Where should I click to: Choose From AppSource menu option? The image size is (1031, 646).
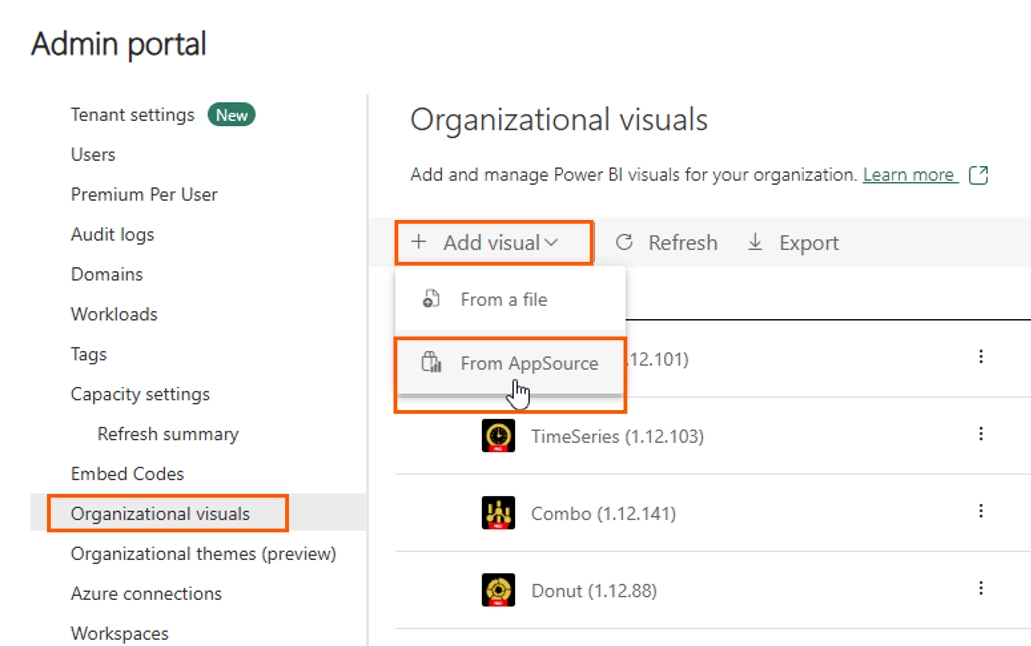[510, 363]
